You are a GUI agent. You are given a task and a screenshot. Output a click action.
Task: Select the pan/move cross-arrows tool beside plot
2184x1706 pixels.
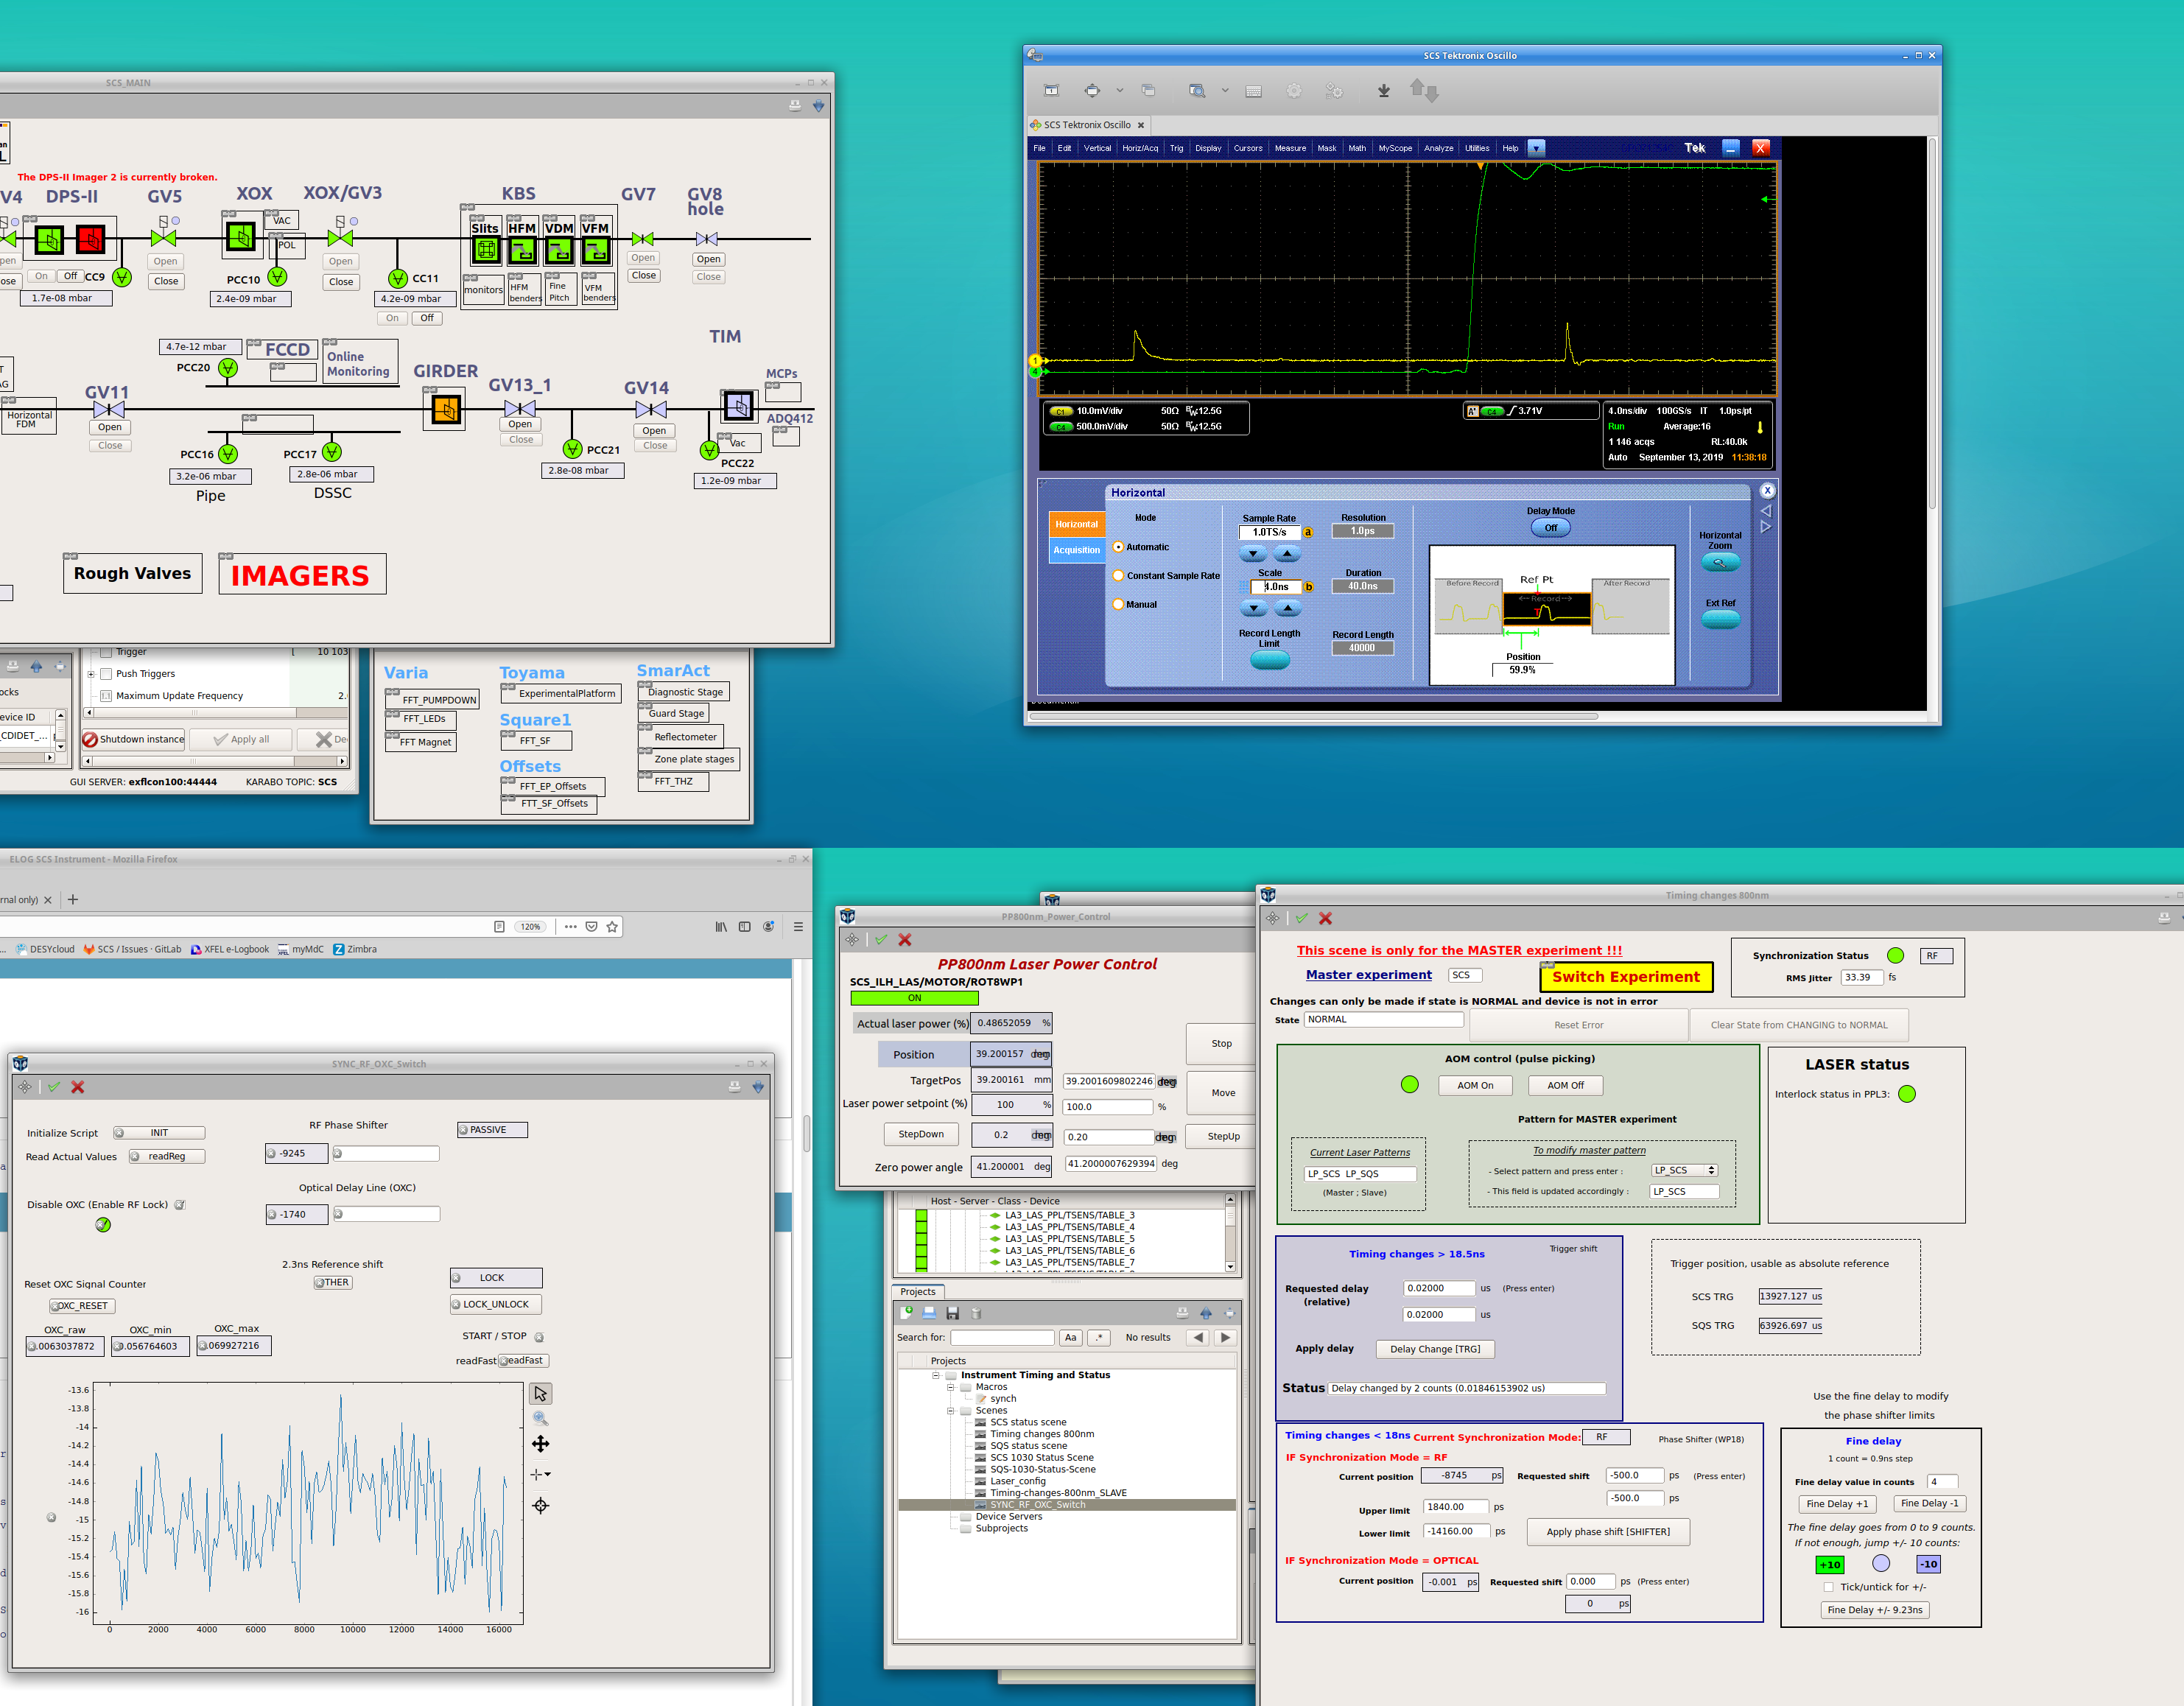click(541, 1444)
